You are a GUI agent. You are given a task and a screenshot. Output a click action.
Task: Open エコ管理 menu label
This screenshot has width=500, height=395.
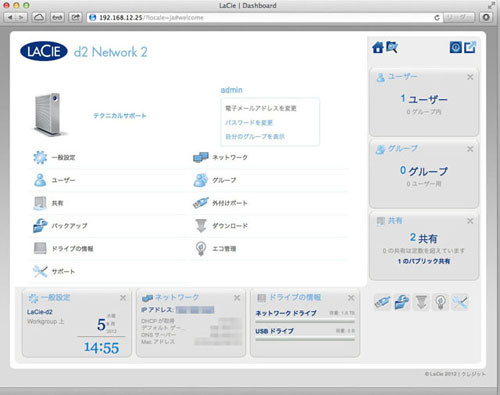click(224, 249)
